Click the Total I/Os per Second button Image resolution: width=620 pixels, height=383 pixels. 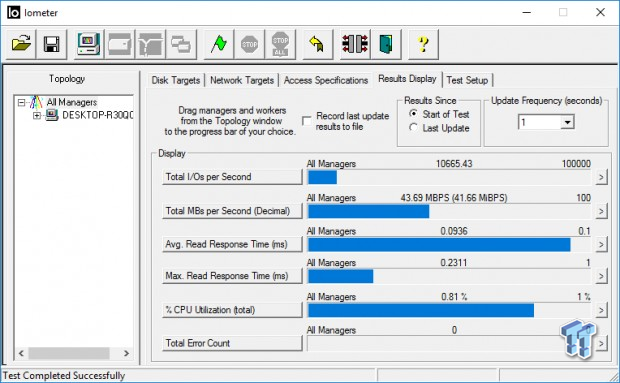click(232, 177)
